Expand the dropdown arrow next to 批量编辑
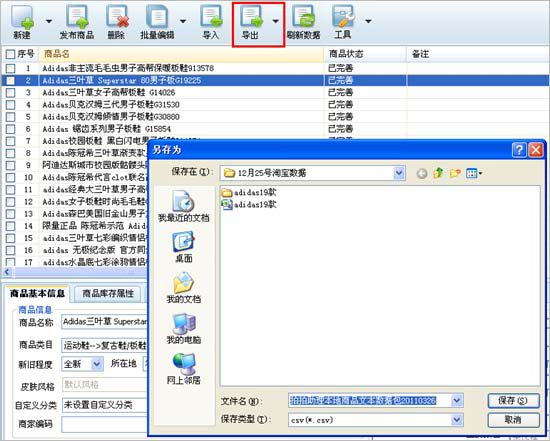Image resolution: width=550 pixels, height=441 pixels. click(x=183, y=21)
